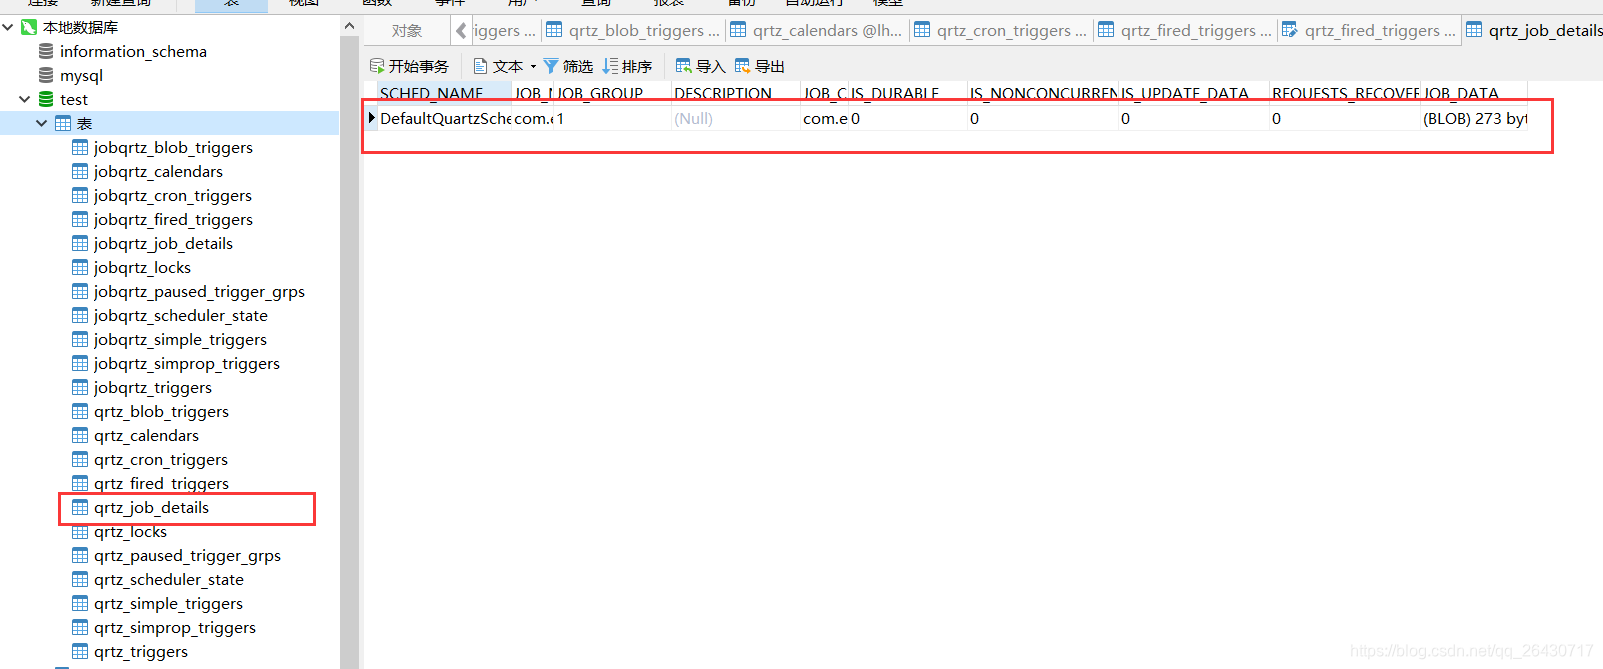
Task: Collapse the 表 tables folder
Action: [42, 123]
